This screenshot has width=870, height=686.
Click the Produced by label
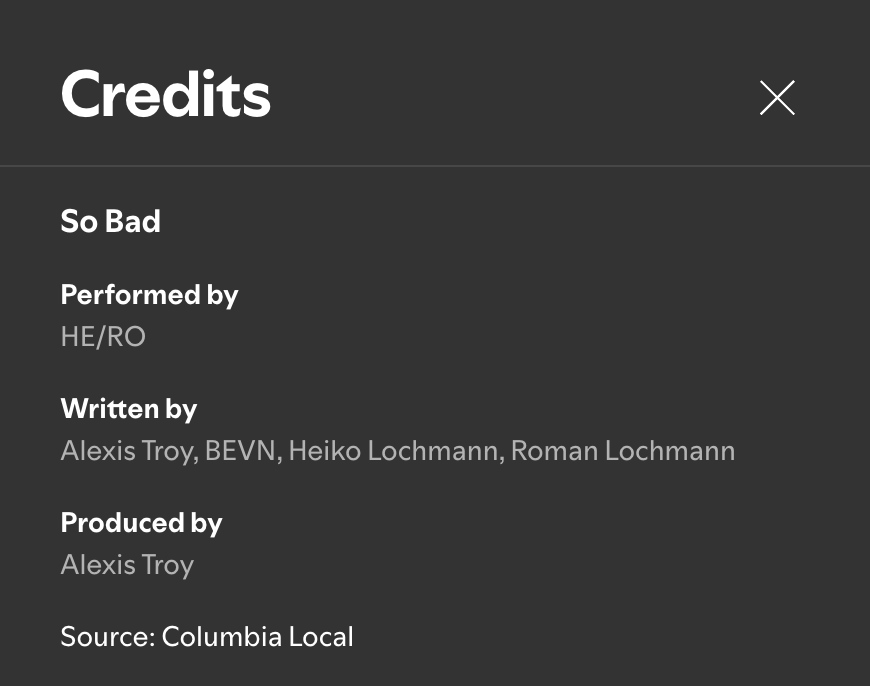(141, 523)
